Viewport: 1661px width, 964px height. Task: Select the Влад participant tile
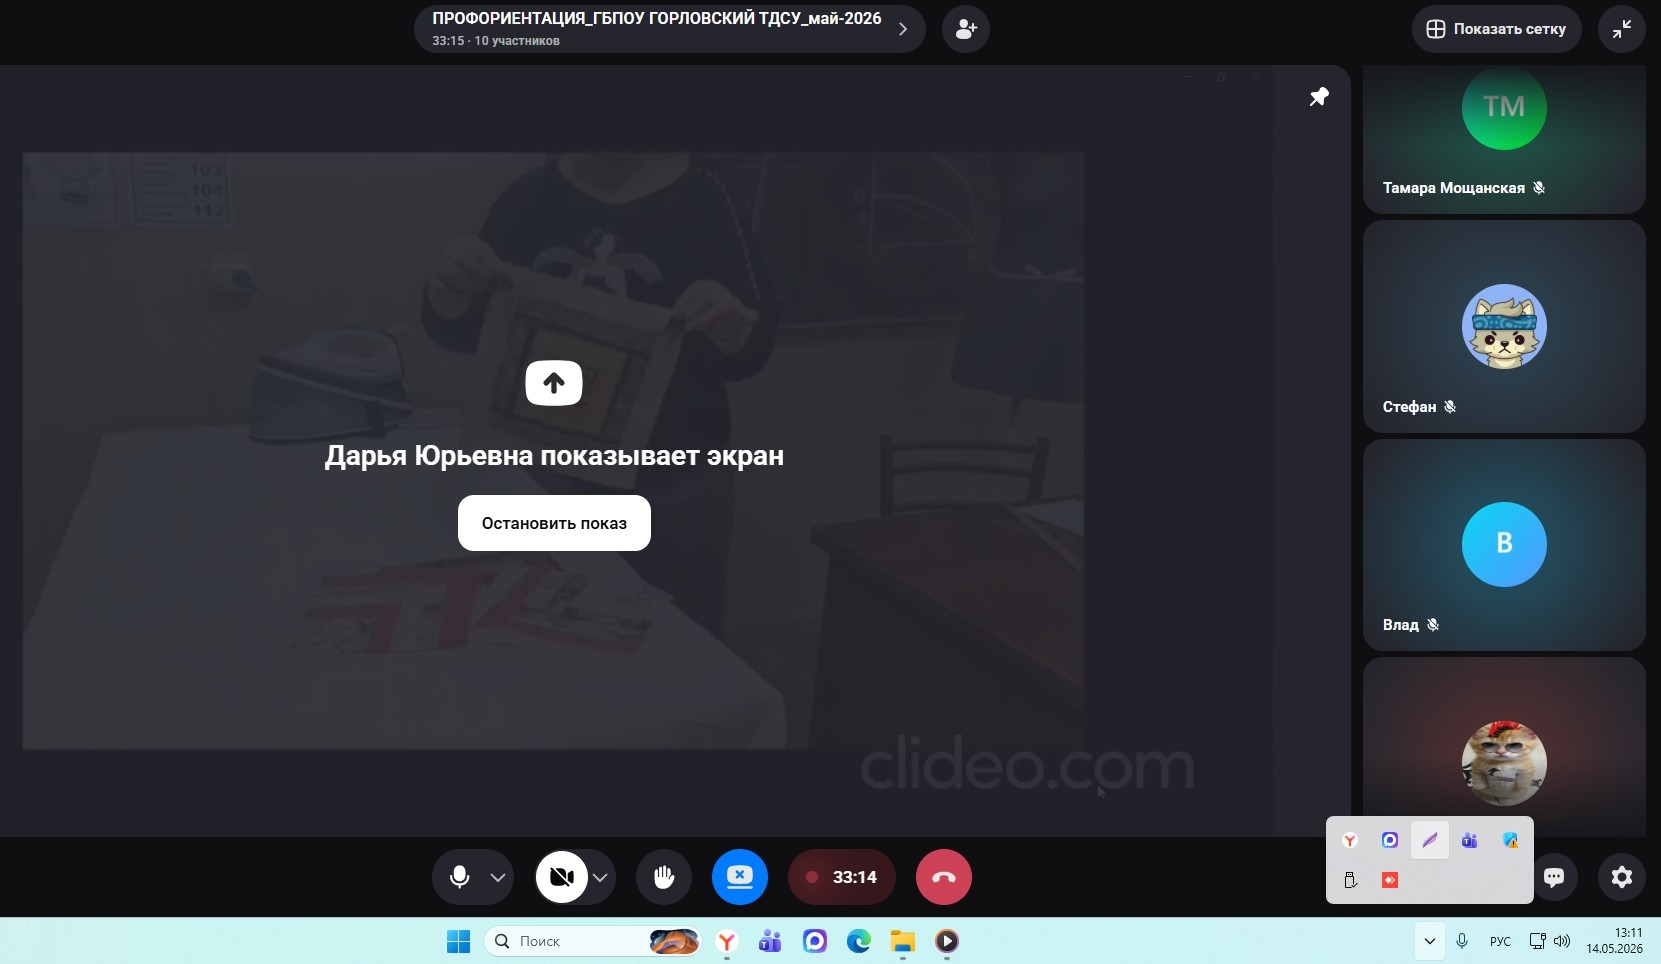coord(1504,545)
